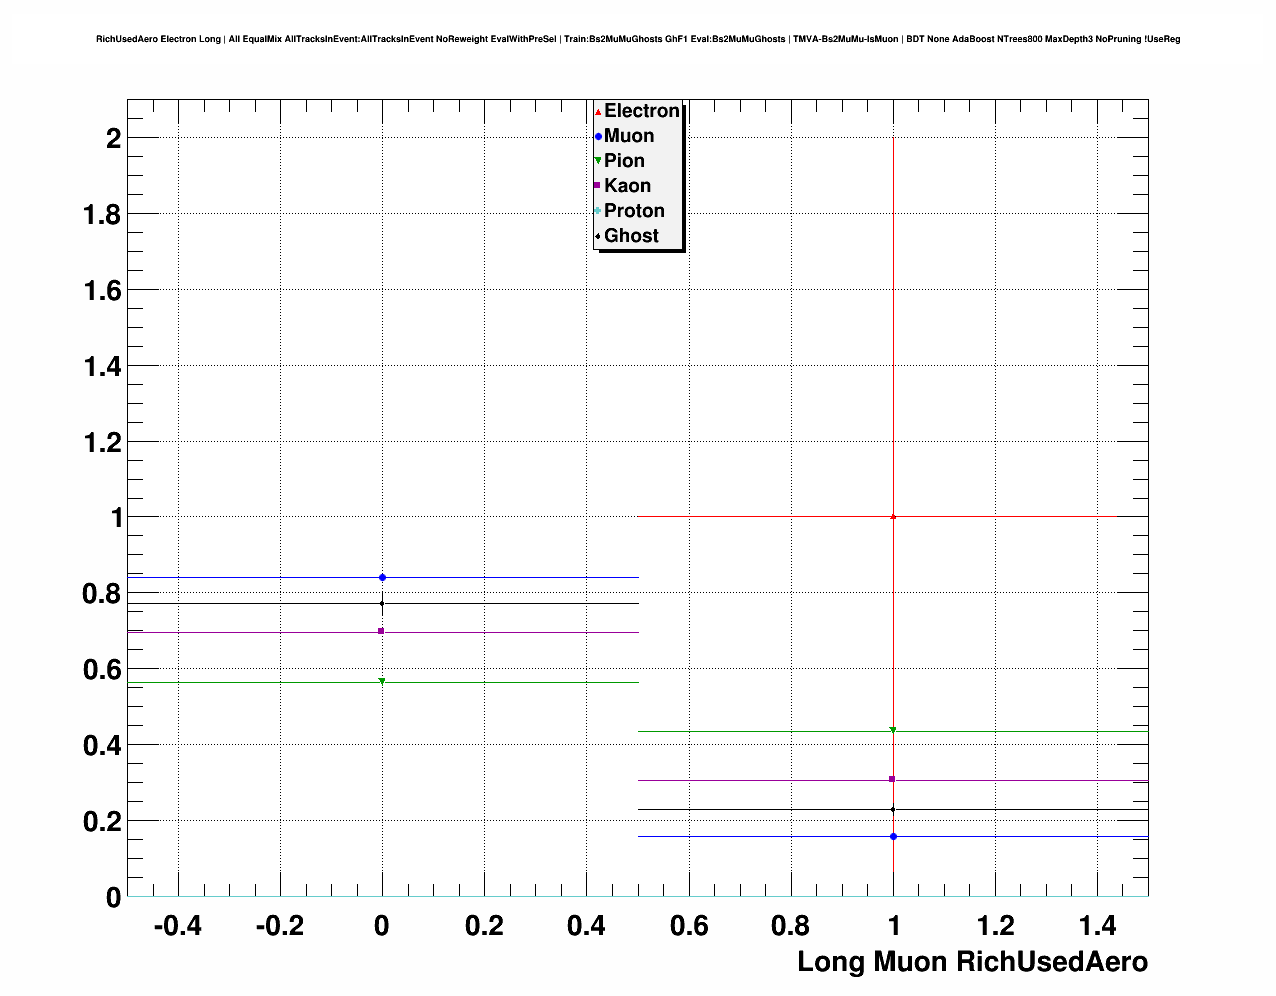Image resolution: width=1276 pixels, height=996 pixels.
Task: Click y-axis label 1.4
Action: coord(103,366)
